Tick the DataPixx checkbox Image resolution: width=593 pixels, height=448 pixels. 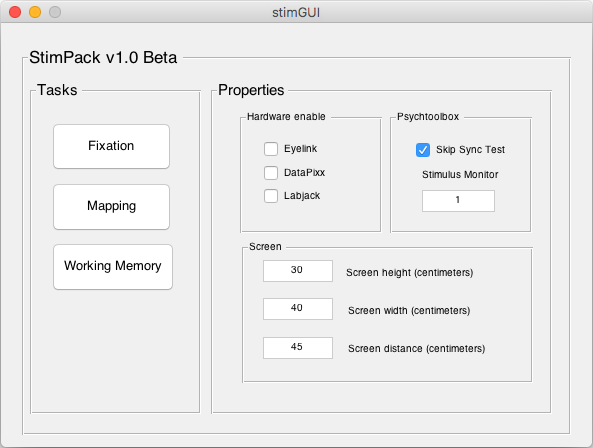click(x=271, y=173)
